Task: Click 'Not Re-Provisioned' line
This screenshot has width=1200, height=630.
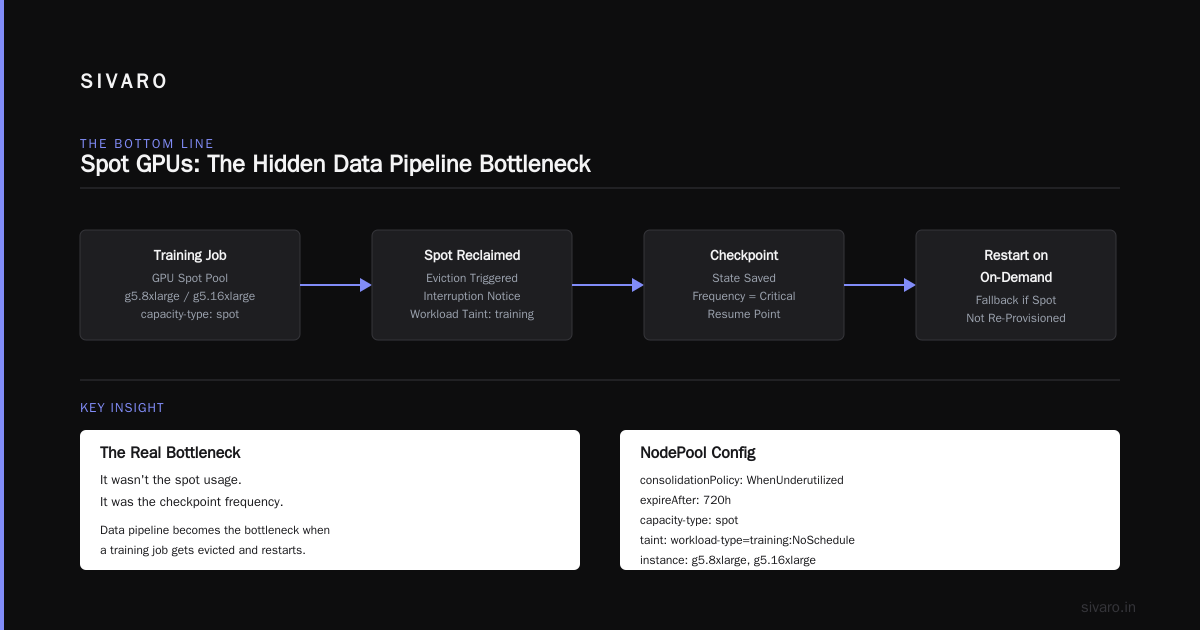Action: point(1016,318)
